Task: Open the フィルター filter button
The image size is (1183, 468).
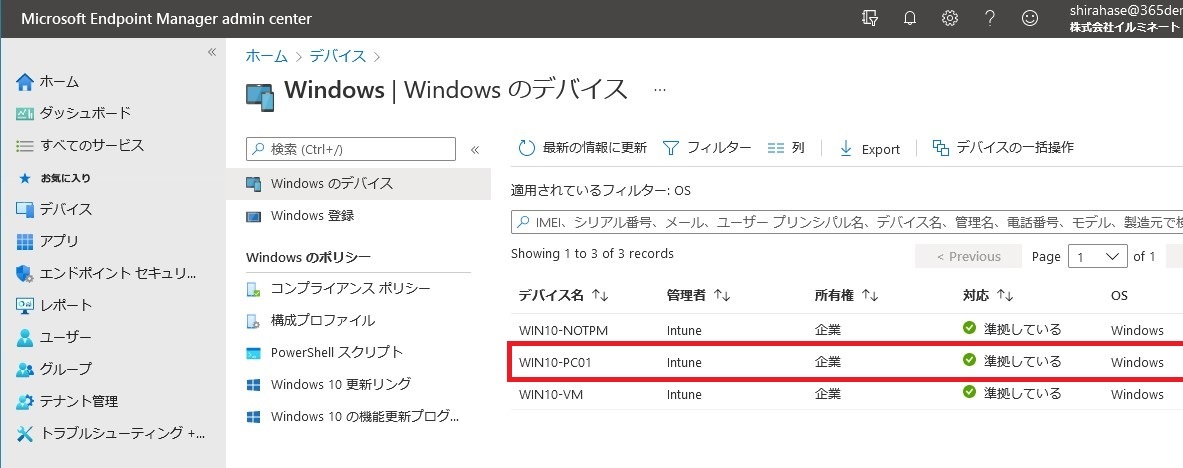Action: coord(707,148)
